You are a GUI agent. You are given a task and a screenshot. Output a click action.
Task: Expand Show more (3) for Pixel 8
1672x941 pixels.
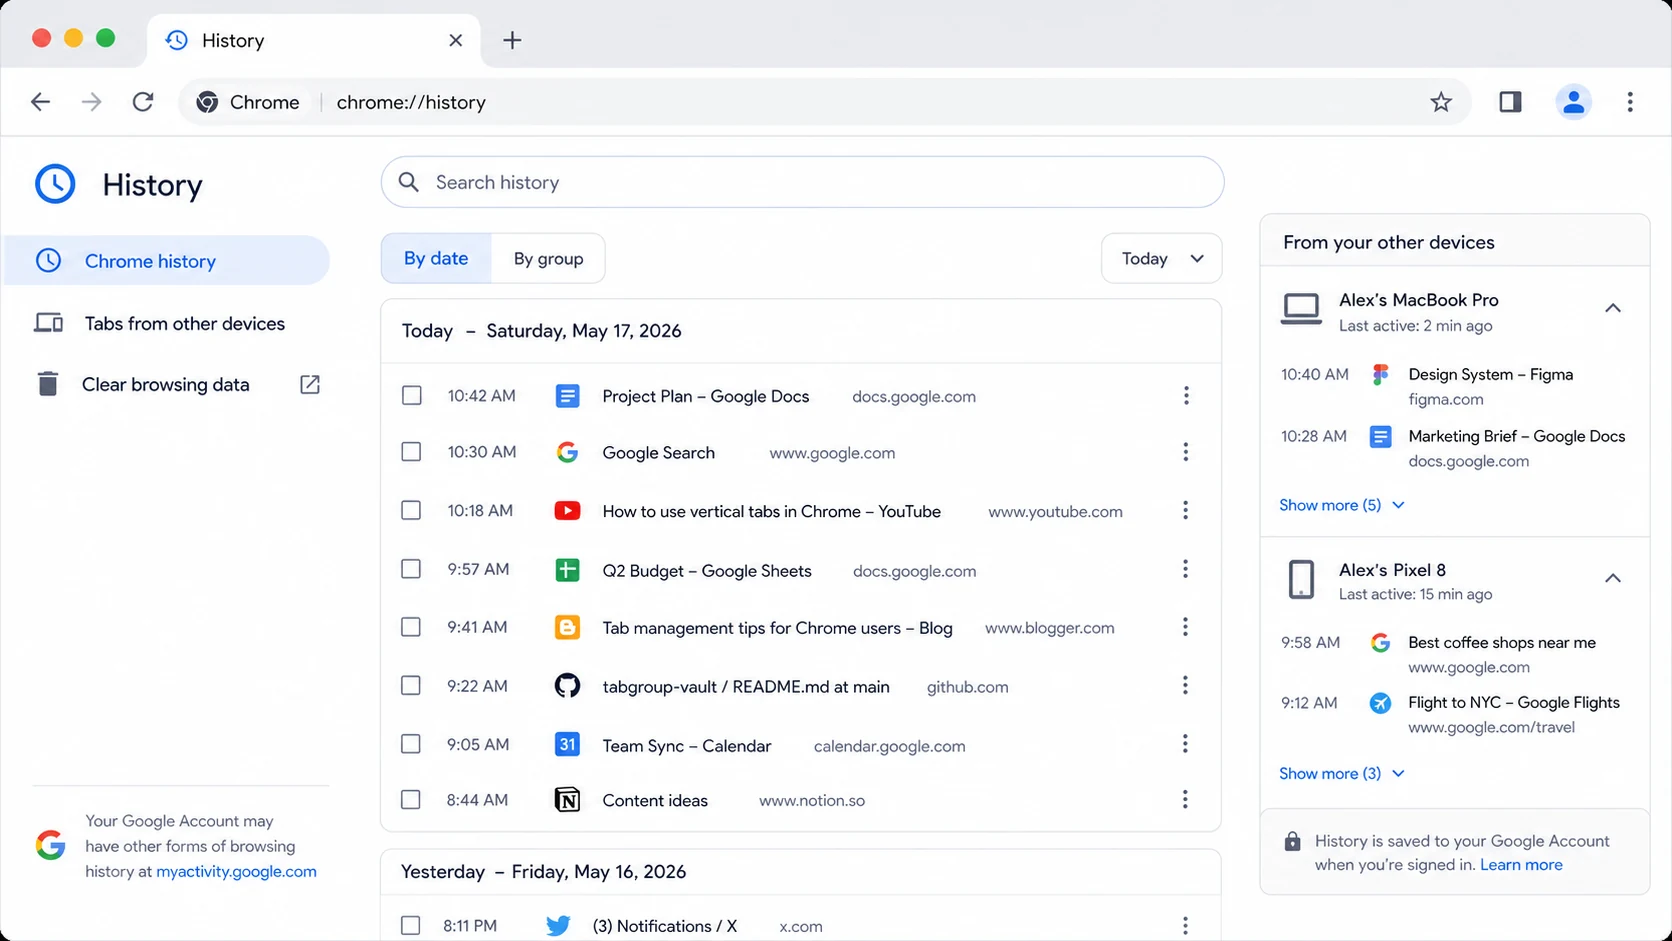(x=1342, y=773)
